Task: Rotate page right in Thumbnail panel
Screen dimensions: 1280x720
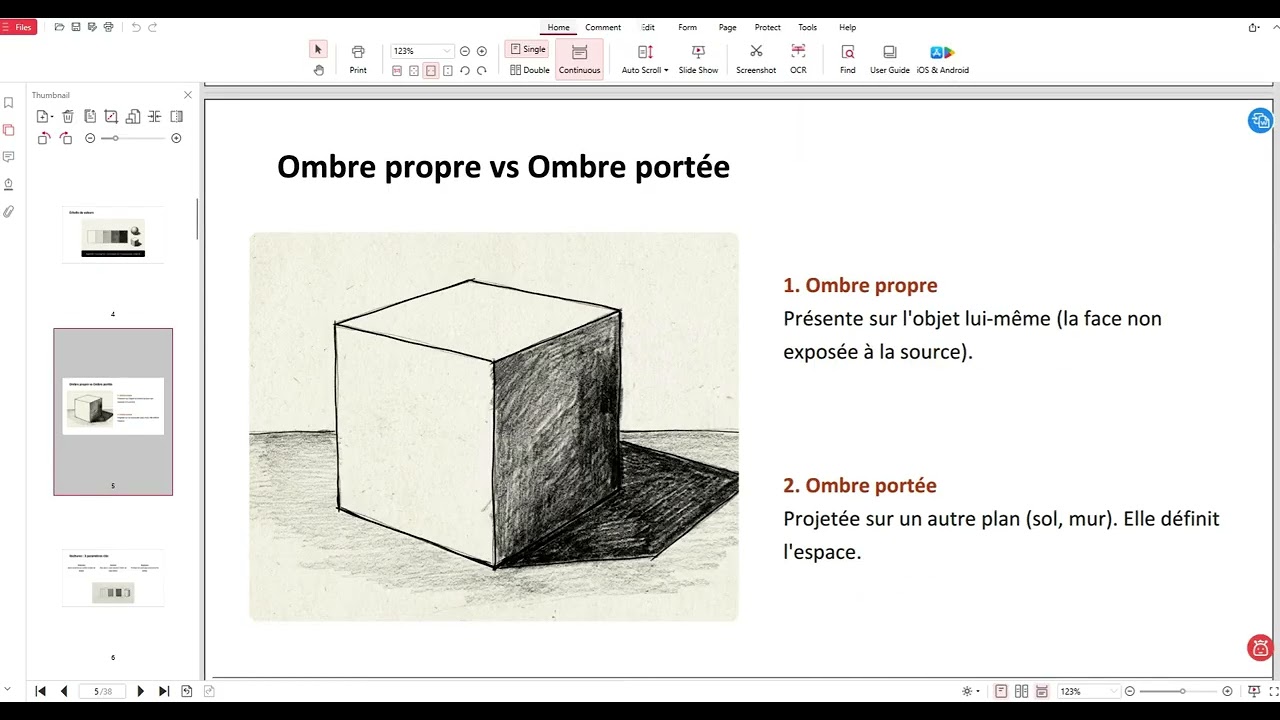Action: coord(66,138)
